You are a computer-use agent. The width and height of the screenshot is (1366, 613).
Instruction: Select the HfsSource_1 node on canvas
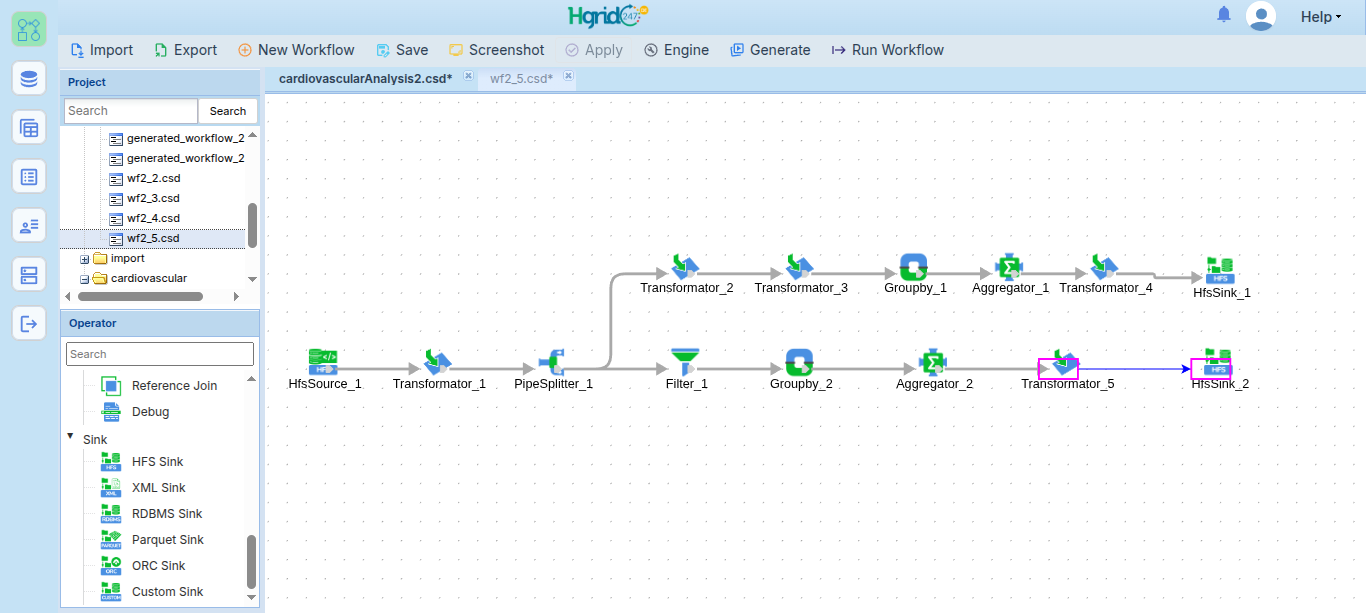pos(324,361)
